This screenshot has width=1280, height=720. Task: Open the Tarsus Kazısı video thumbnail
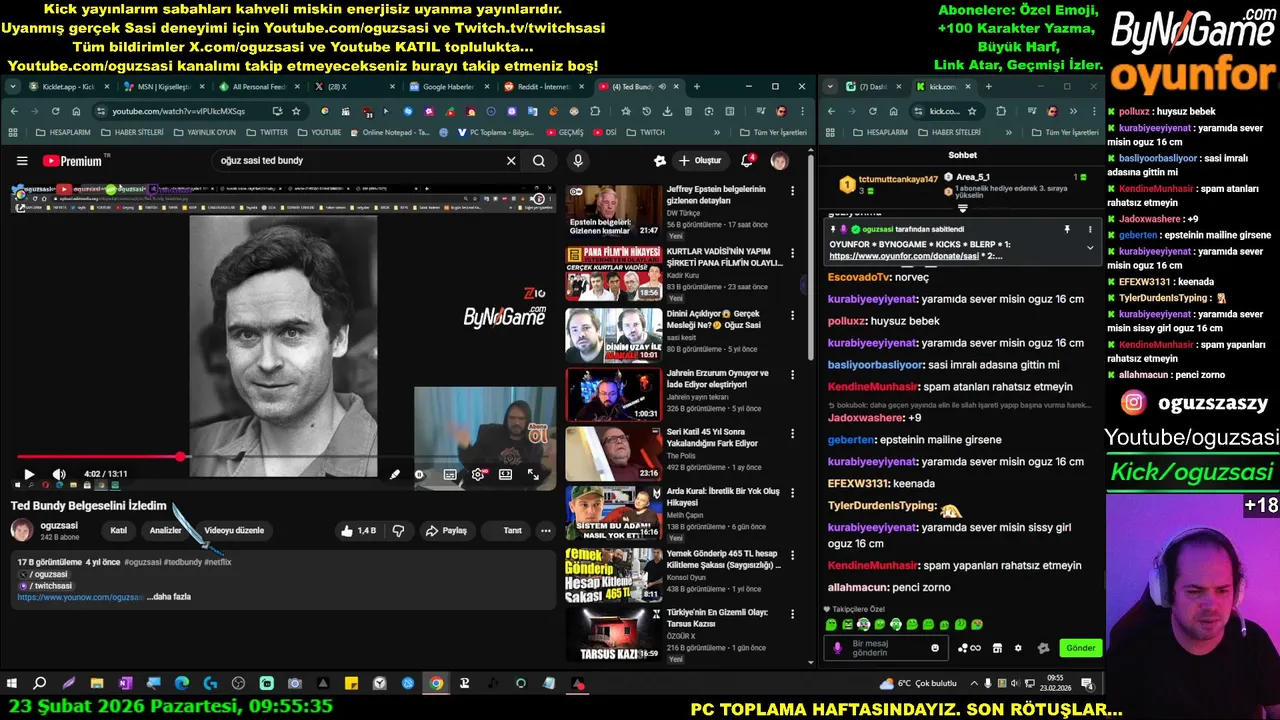click(x=614, y=634)
